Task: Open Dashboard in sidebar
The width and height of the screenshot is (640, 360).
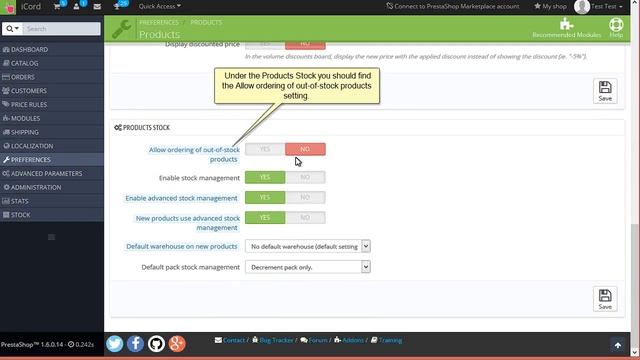Action: pyautogui.click(x=52, y=49)
